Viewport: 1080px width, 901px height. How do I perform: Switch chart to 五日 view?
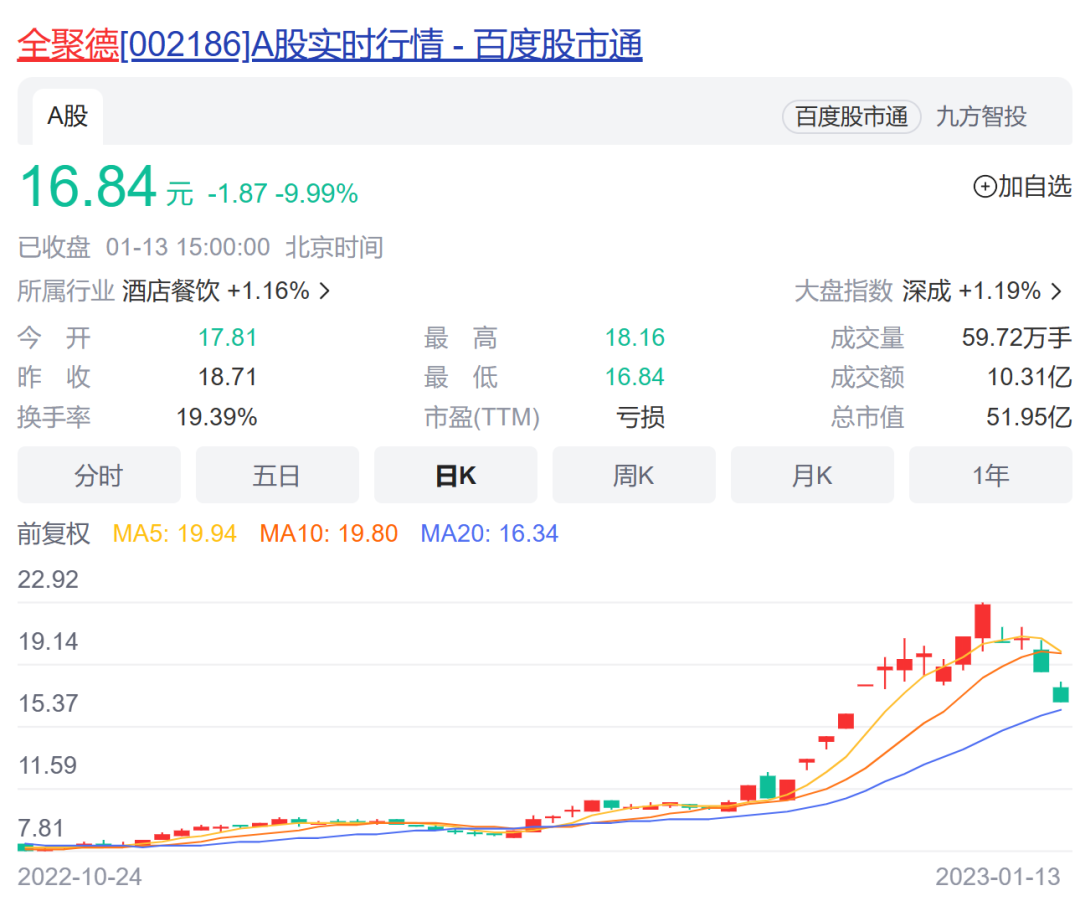[277, 475]
